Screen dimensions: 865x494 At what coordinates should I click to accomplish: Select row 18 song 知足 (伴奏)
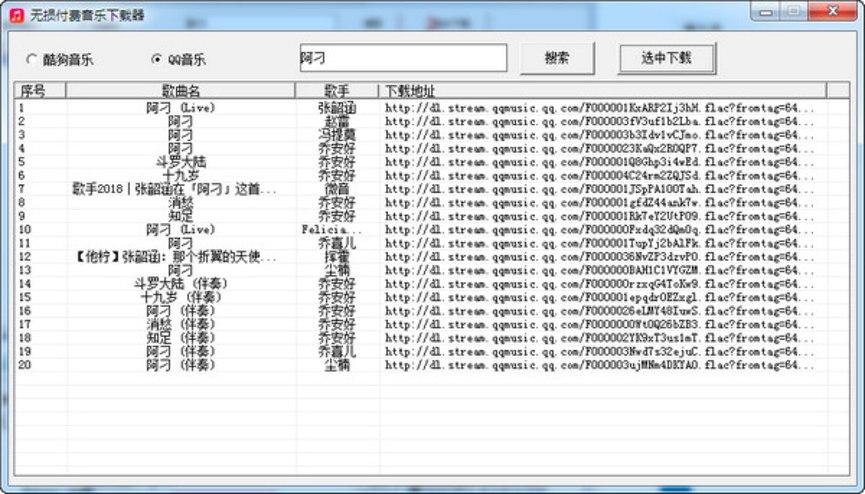(x=180, y=338)
